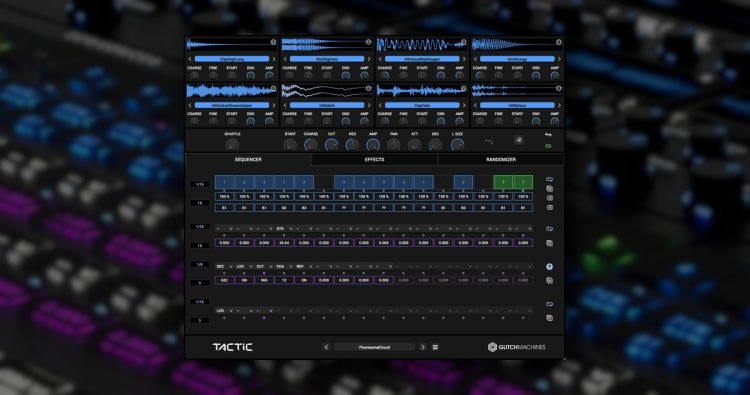Click the TACTIC logo
Image resolution: width=750 pixels, height=395 pixels.
232,347
